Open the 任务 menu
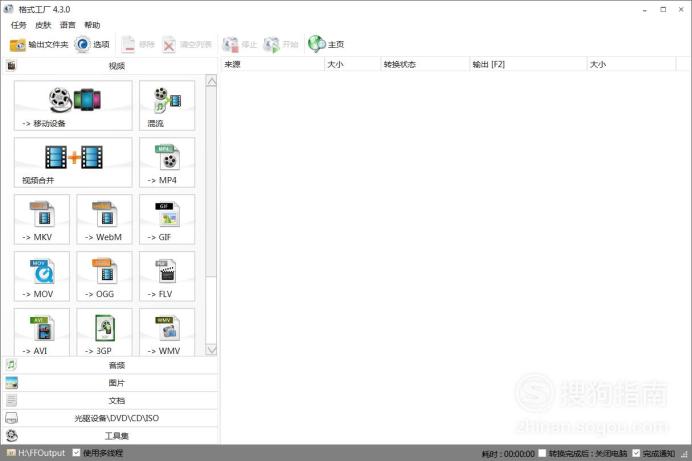The image size is (692, 461). pos(19,25)
